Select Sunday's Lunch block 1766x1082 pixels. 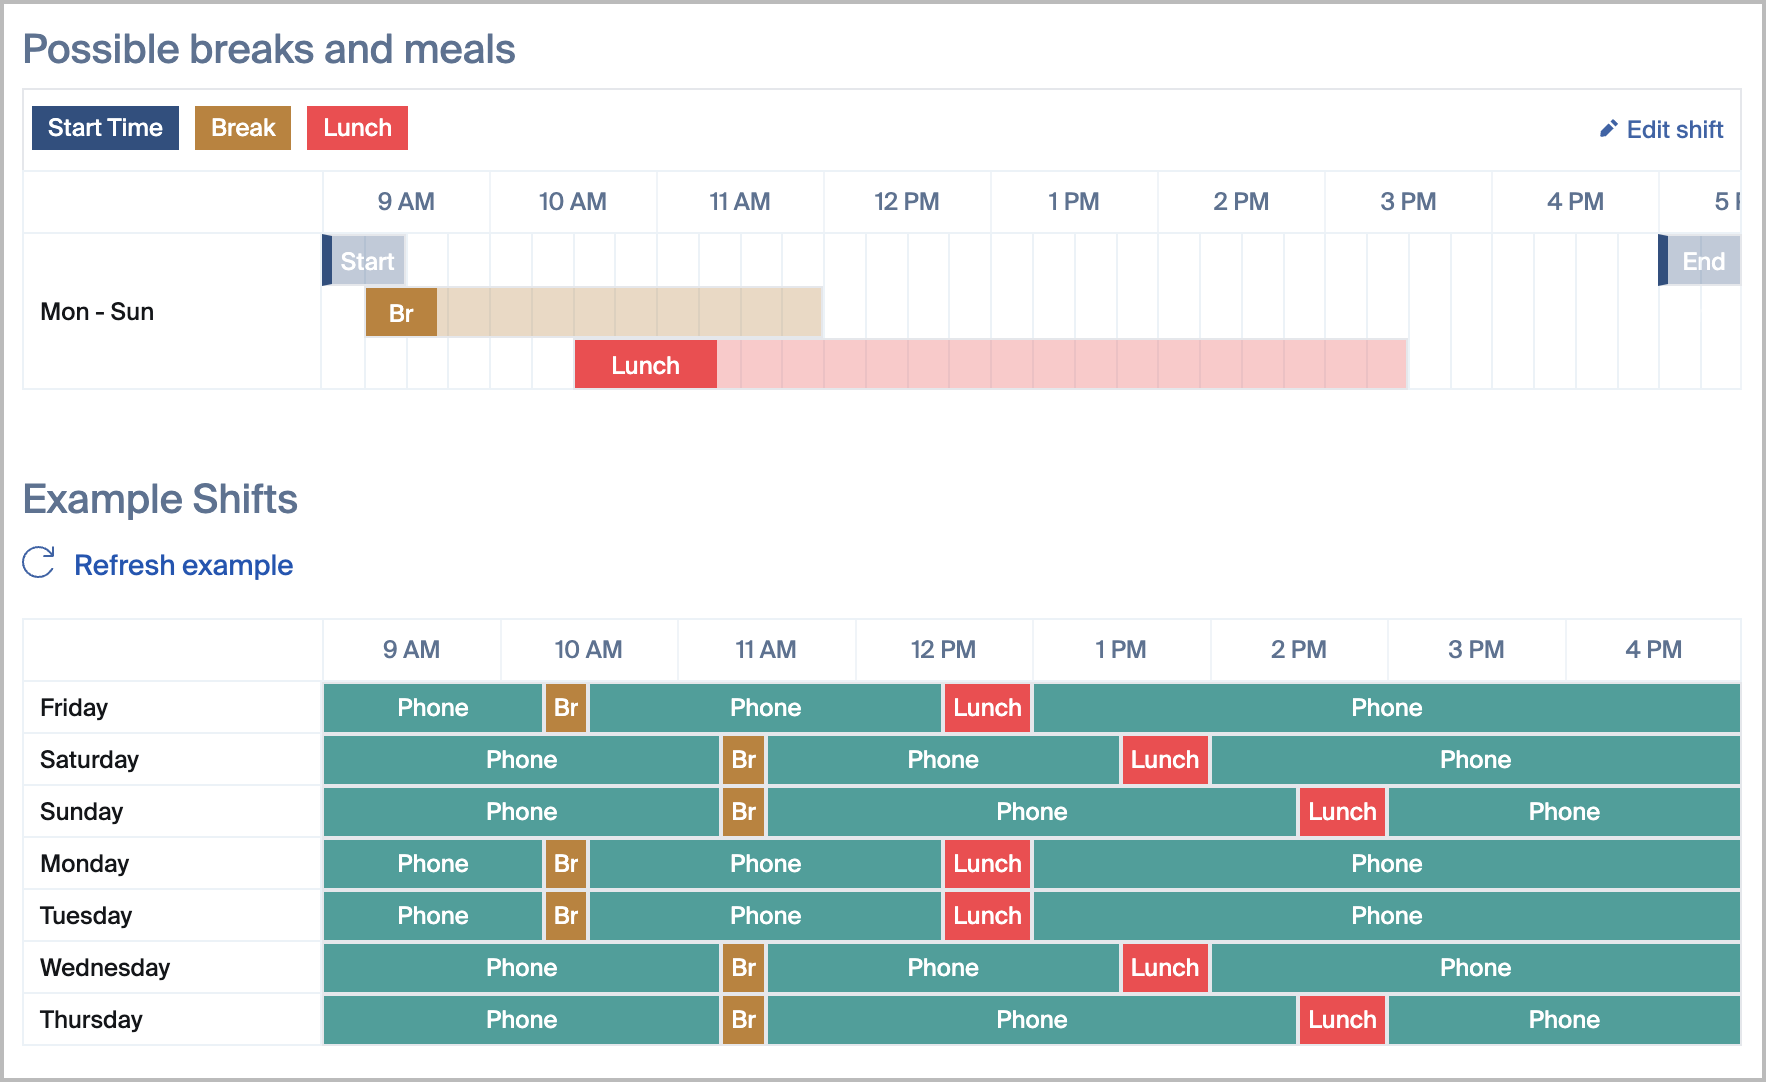coord(1342,812)
